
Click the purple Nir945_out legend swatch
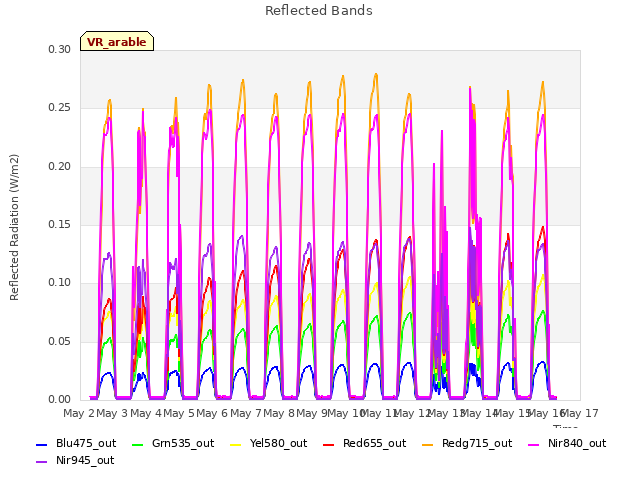[x=42, y=462]
